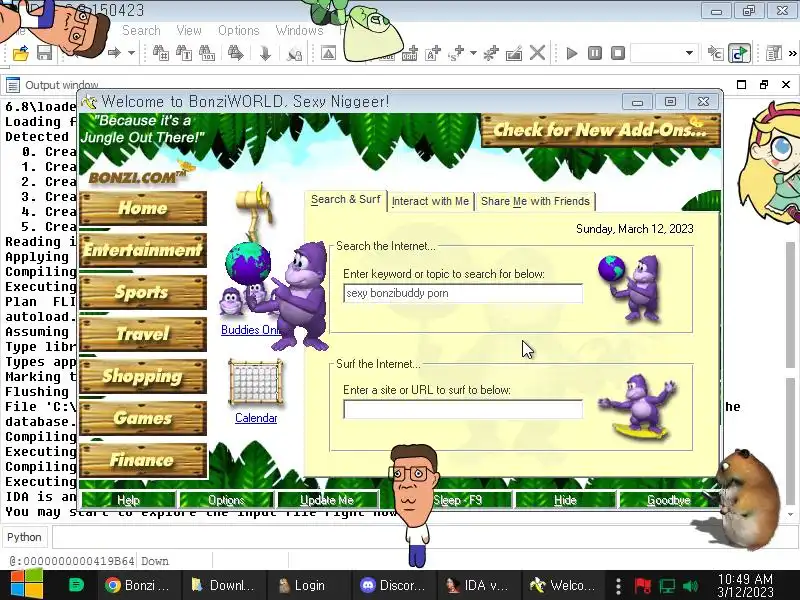Click the Help button in BonziWORLD
Screen dimensions: 800x600
[x=129, y=500]
